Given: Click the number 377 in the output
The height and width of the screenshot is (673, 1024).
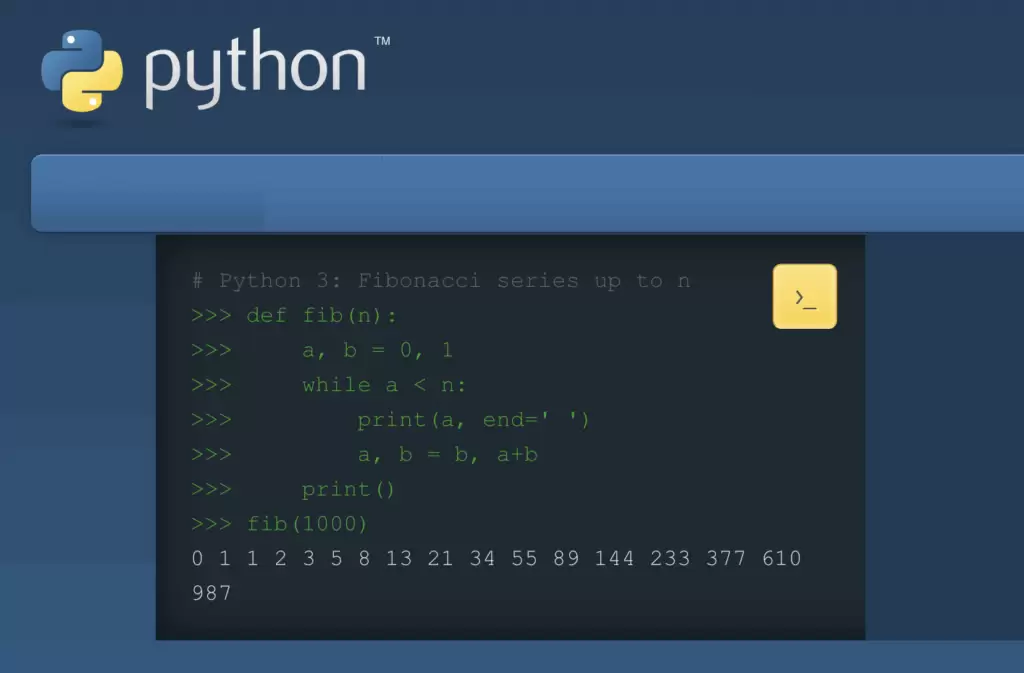Looking at the screenshot, I should (x=726, y=558).
